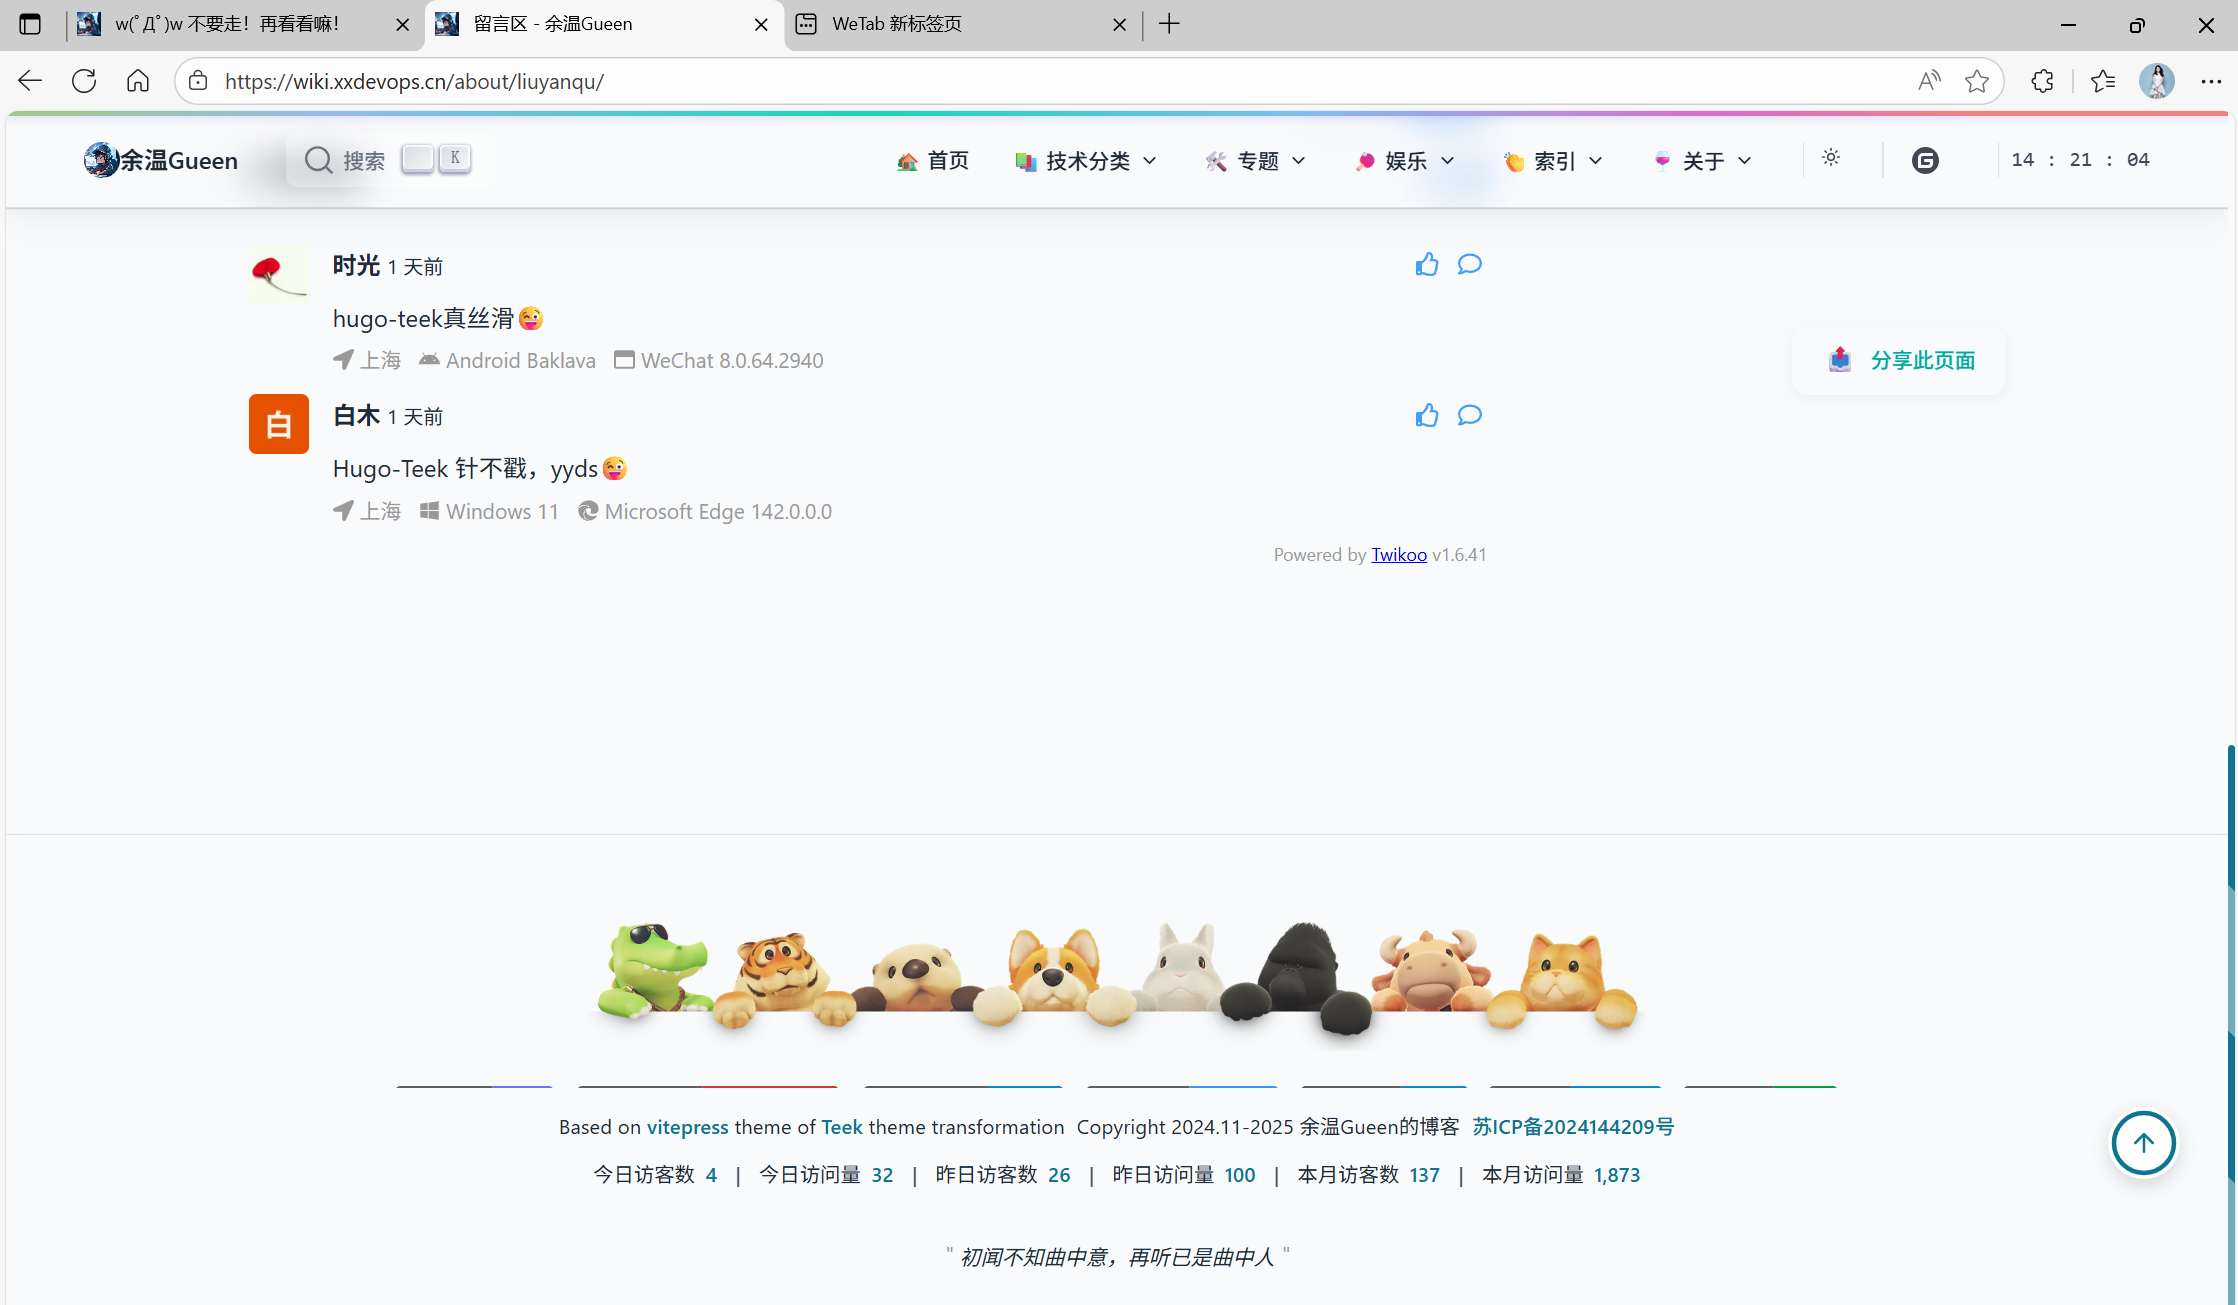Toggle read aloud in address bar

pyautogui.click(x=1929, y=81)
